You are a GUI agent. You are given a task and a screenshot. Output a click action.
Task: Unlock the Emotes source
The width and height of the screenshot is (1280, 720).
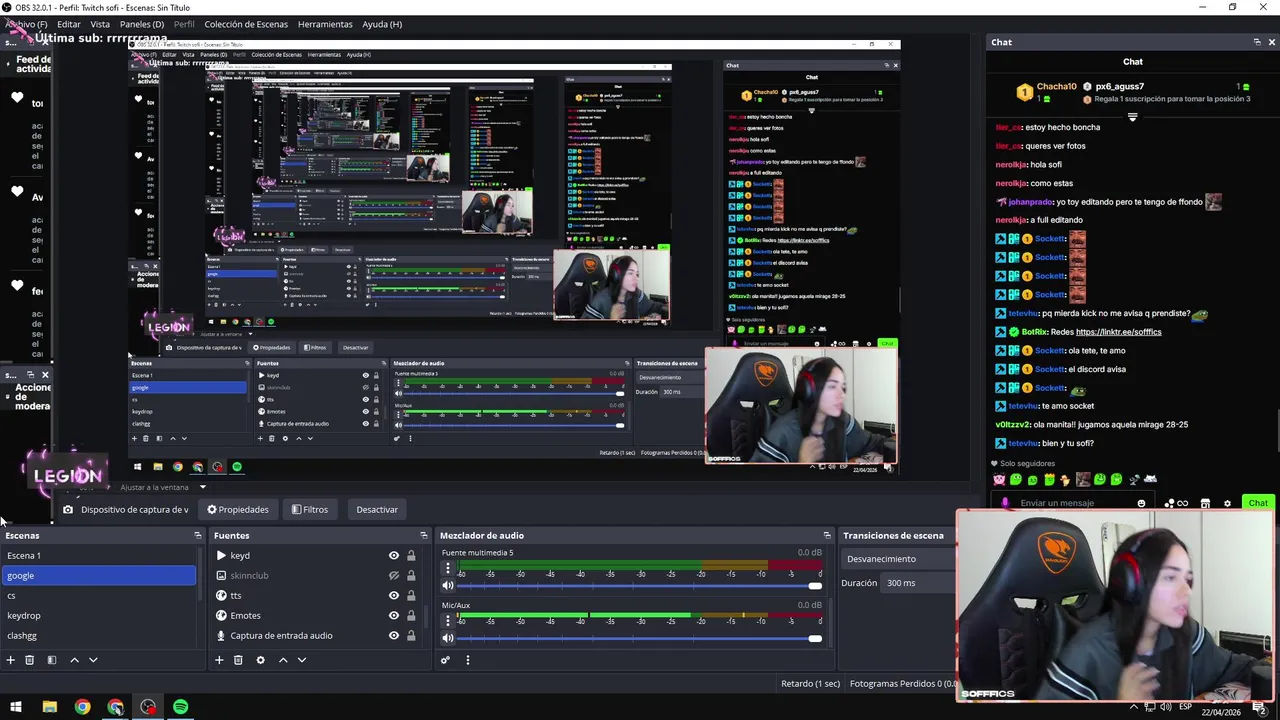click(410, 615)
